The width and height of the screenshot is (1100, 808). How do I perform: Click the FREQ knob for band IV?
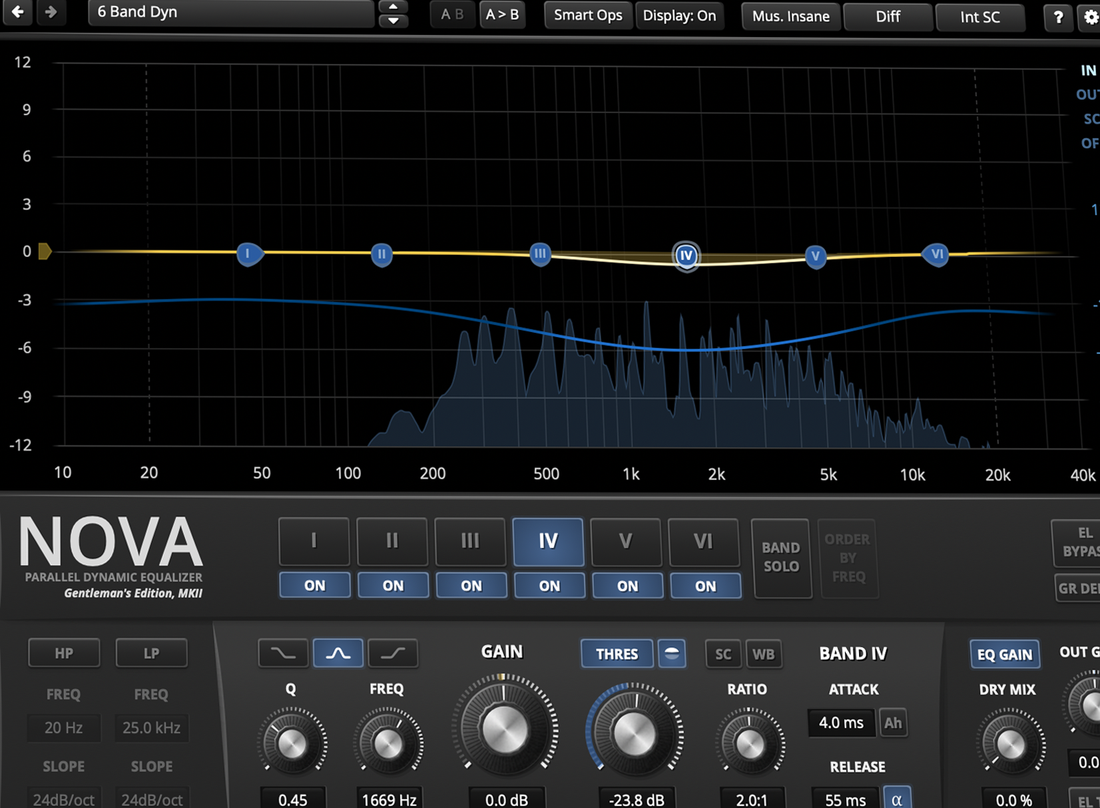pyautogui.click(x=388, y=743)
